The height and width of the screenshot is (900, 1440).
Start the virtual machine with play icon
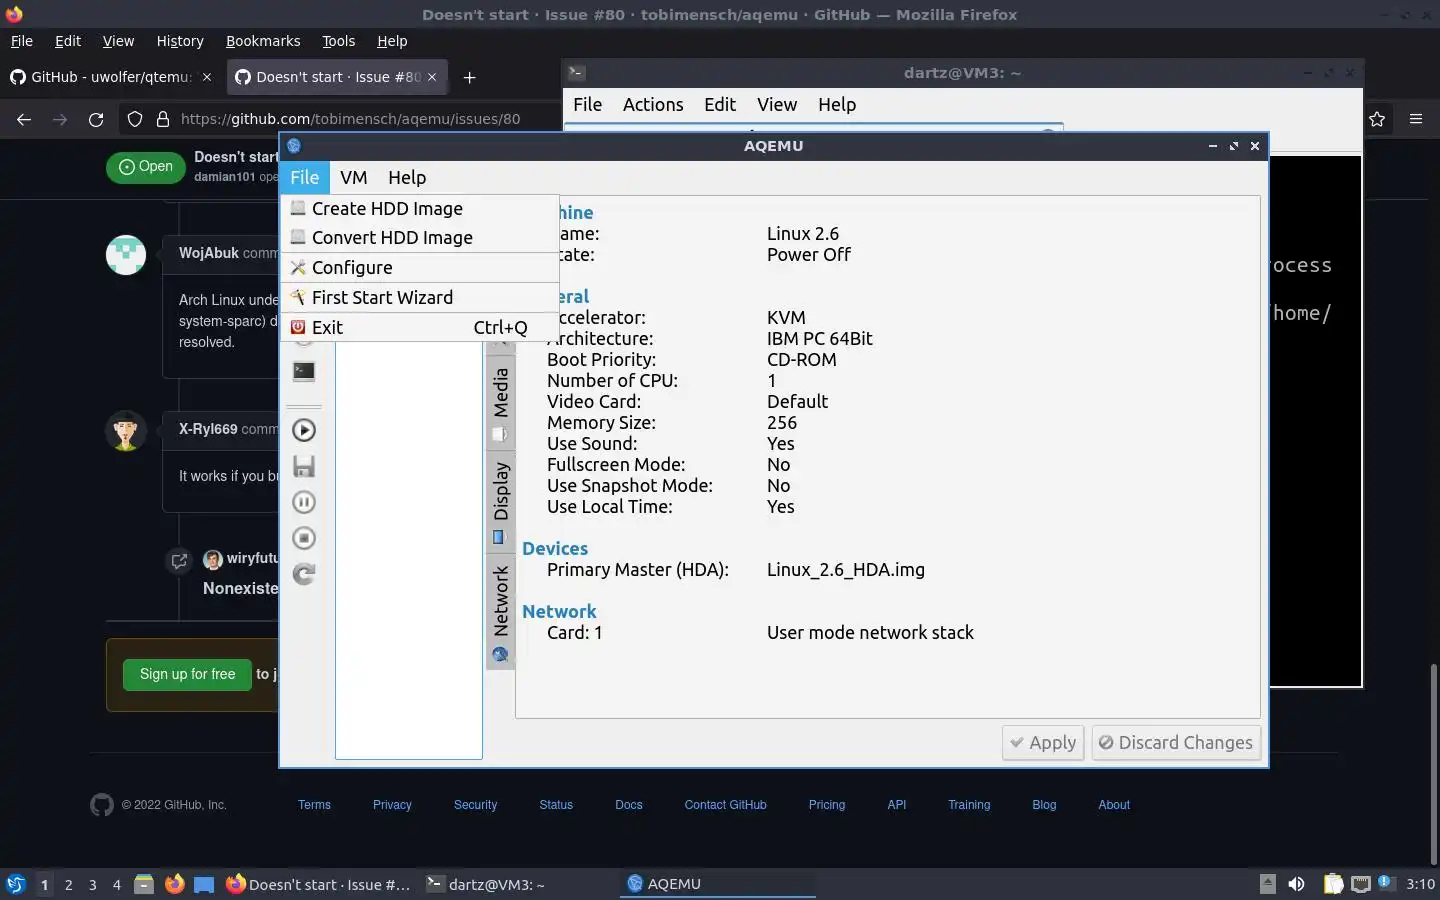pos(304,430)
